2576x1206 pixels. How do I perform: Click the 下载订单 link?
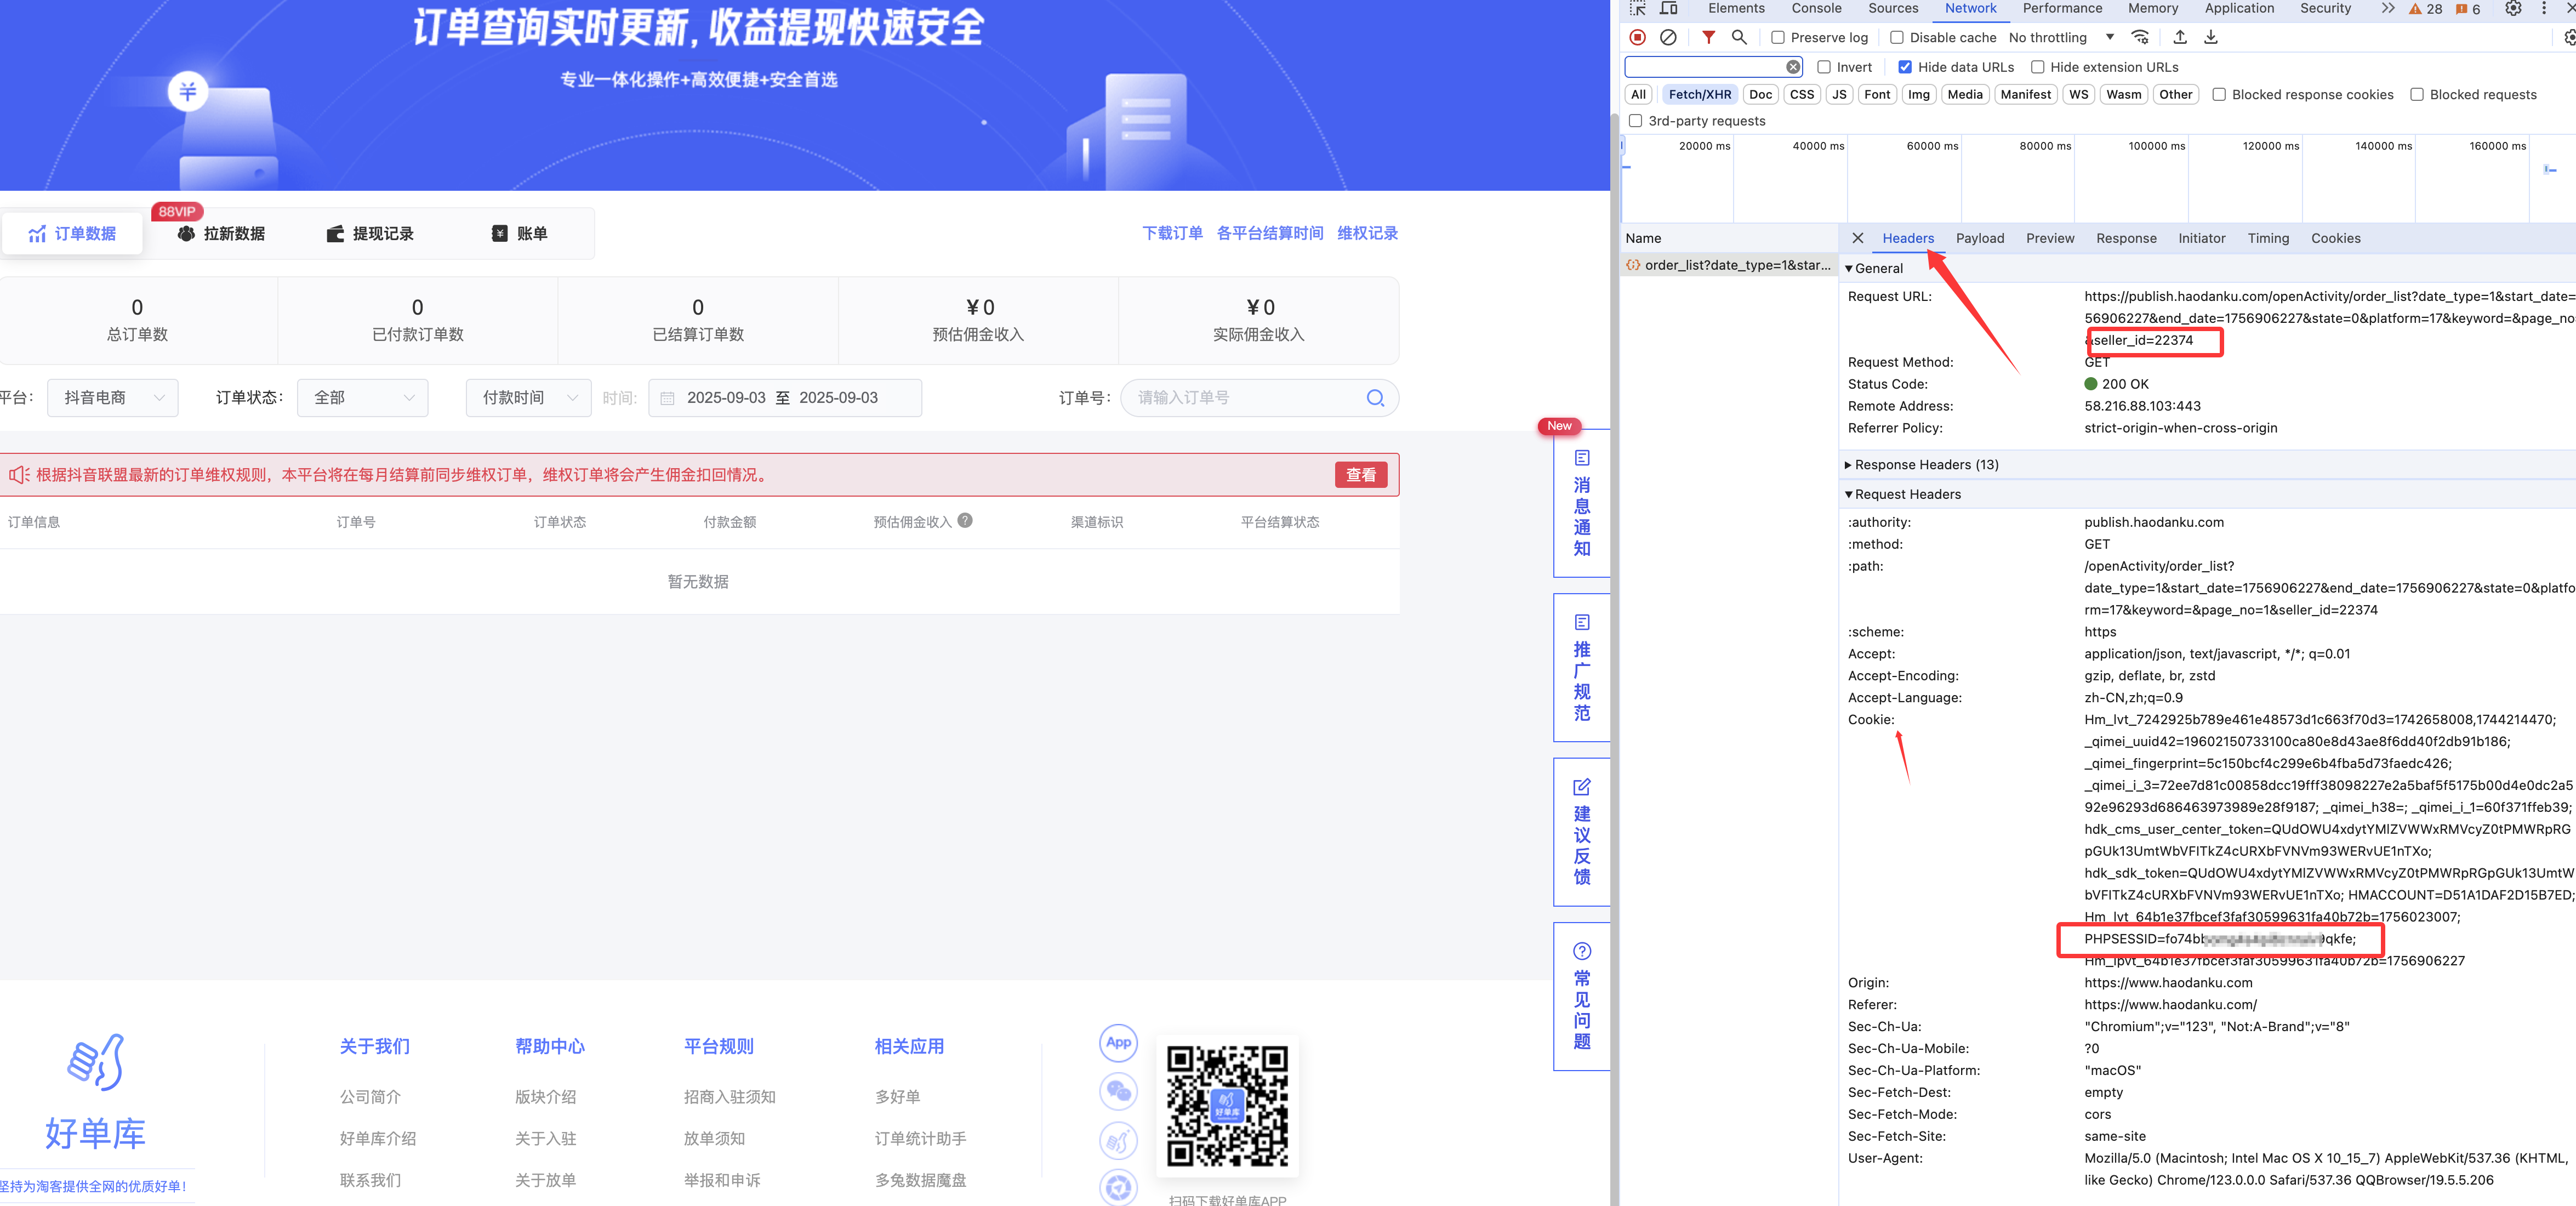click(1172, 233)
